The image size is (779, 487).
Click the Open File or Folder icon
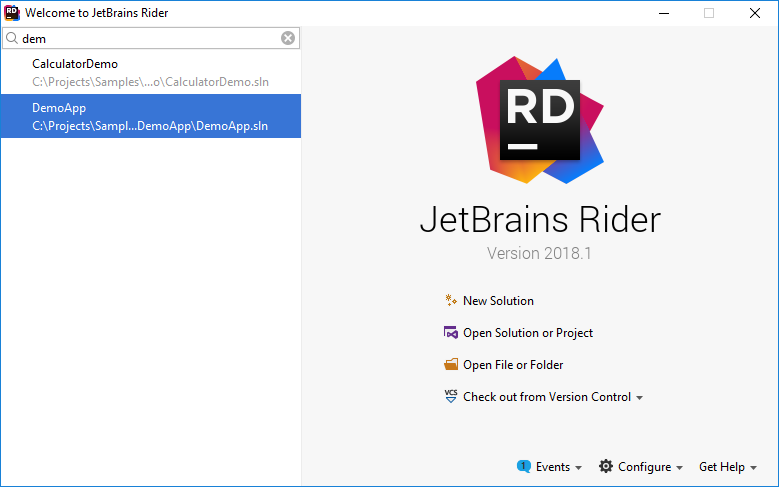[451, 365]
